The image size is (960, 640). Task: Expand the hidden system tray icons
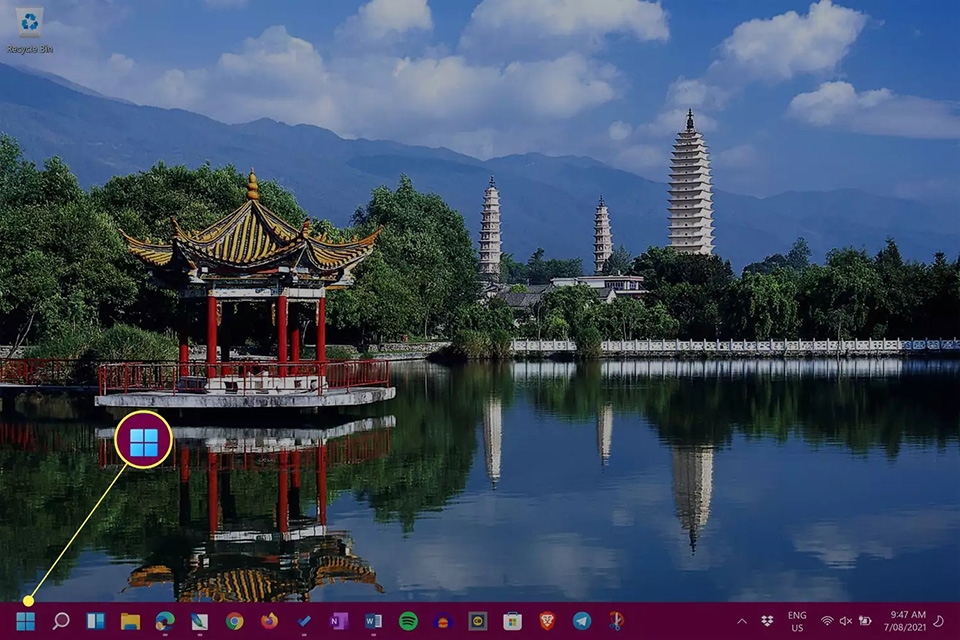coord(742,622)
